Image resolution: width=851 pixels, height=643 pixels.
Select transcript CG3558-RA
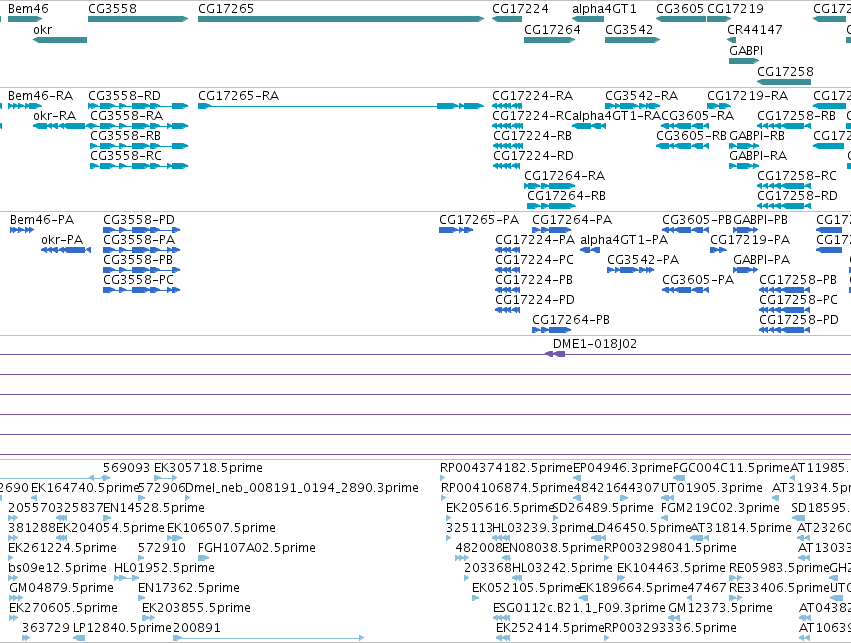(139, 126)
